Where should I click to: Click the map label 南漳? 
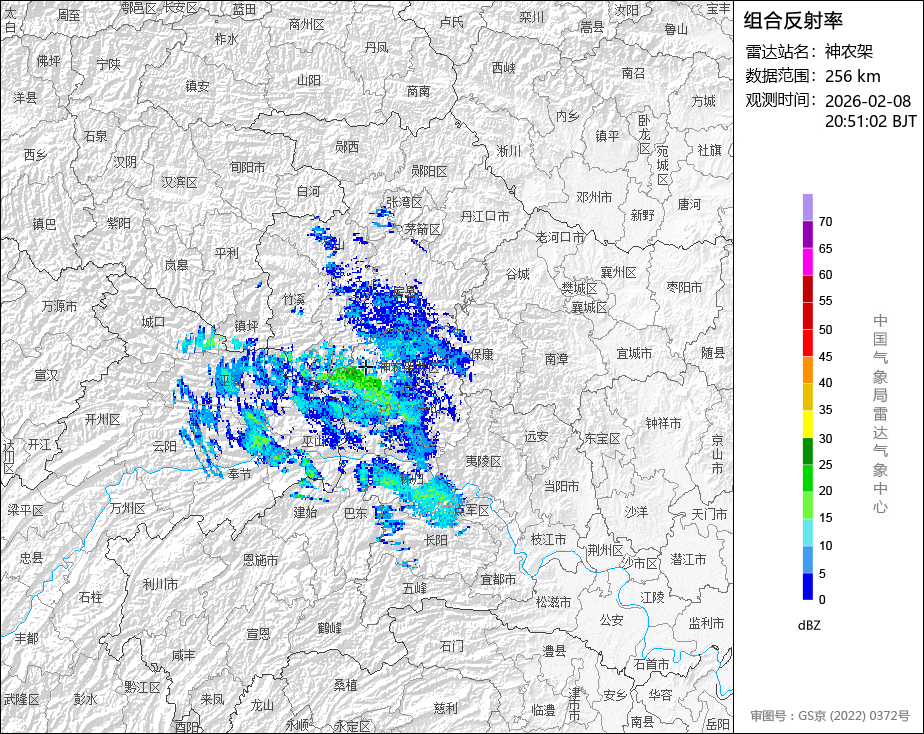(556, 358)
